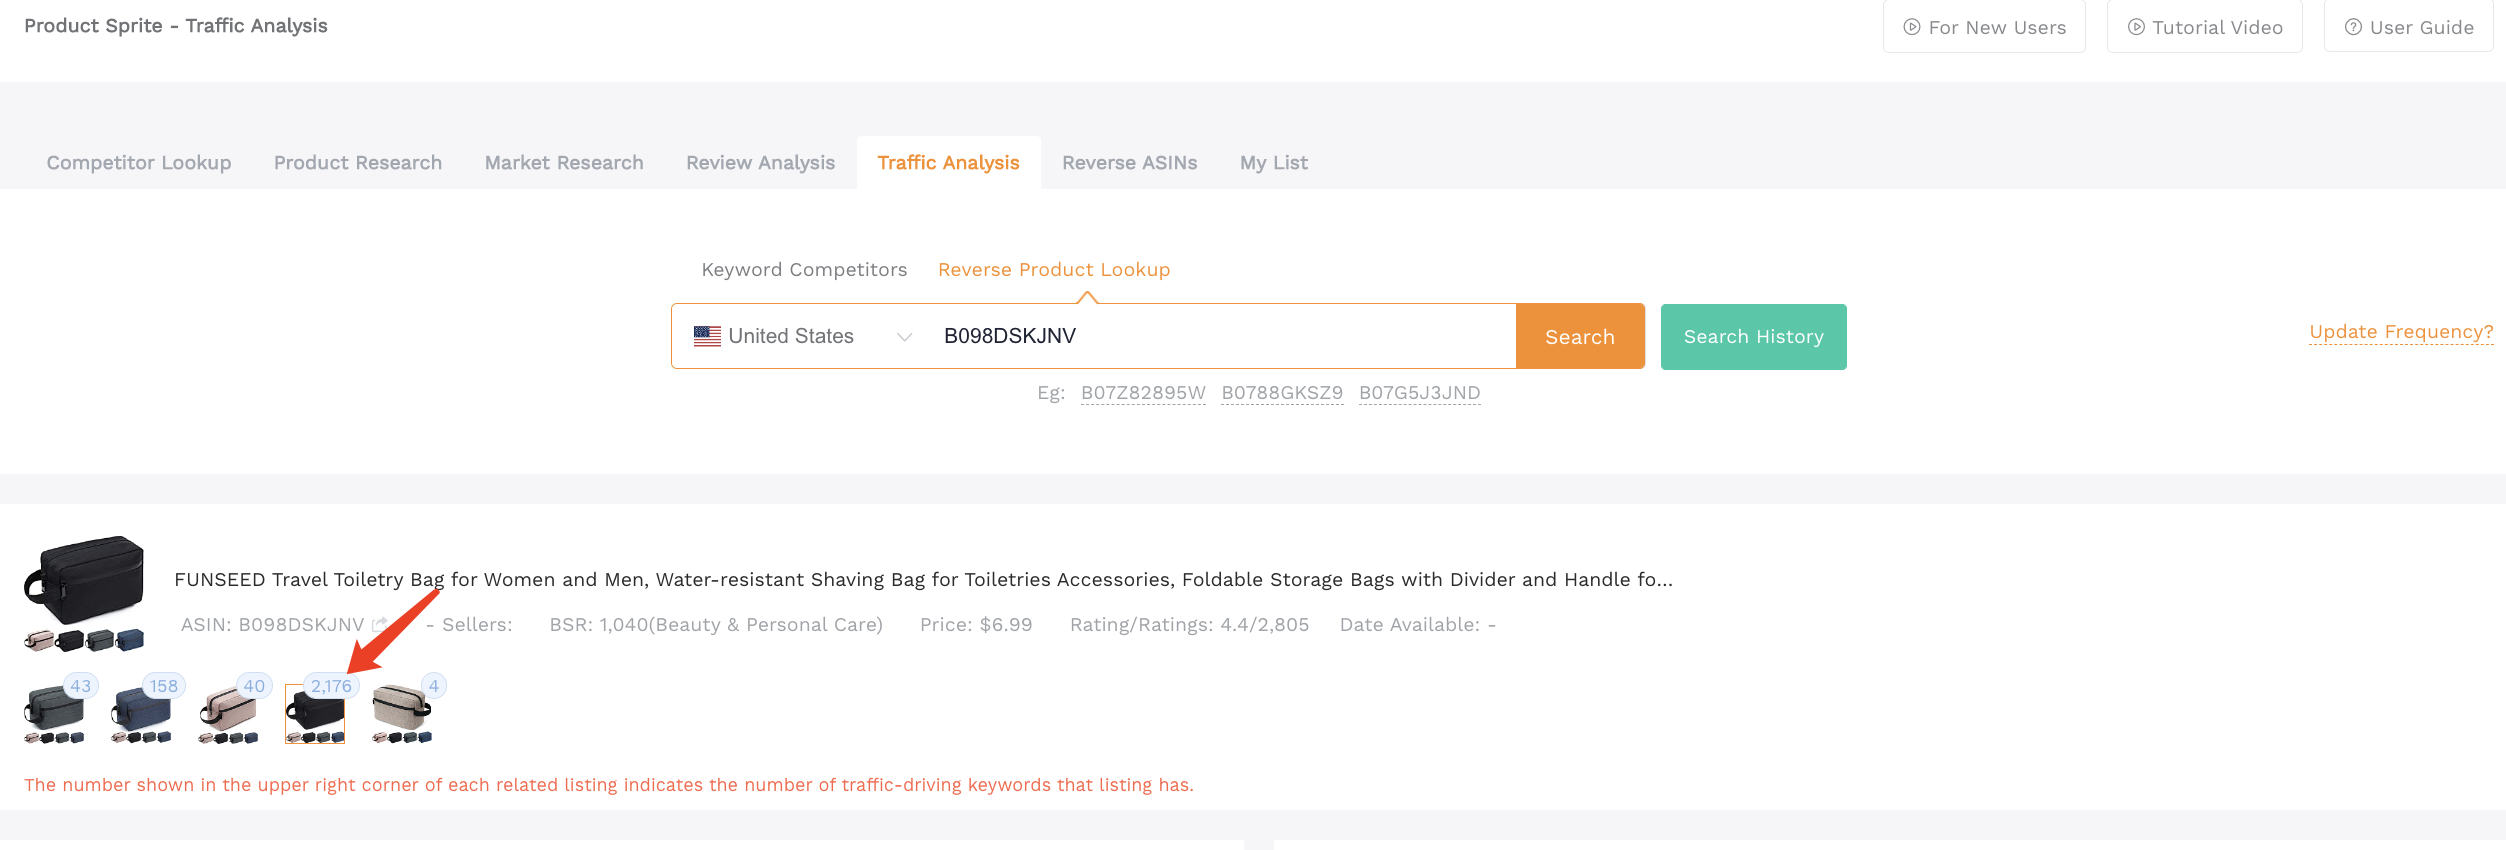Use example ASIN B07G5J3JND

[x=1419, y=392]
